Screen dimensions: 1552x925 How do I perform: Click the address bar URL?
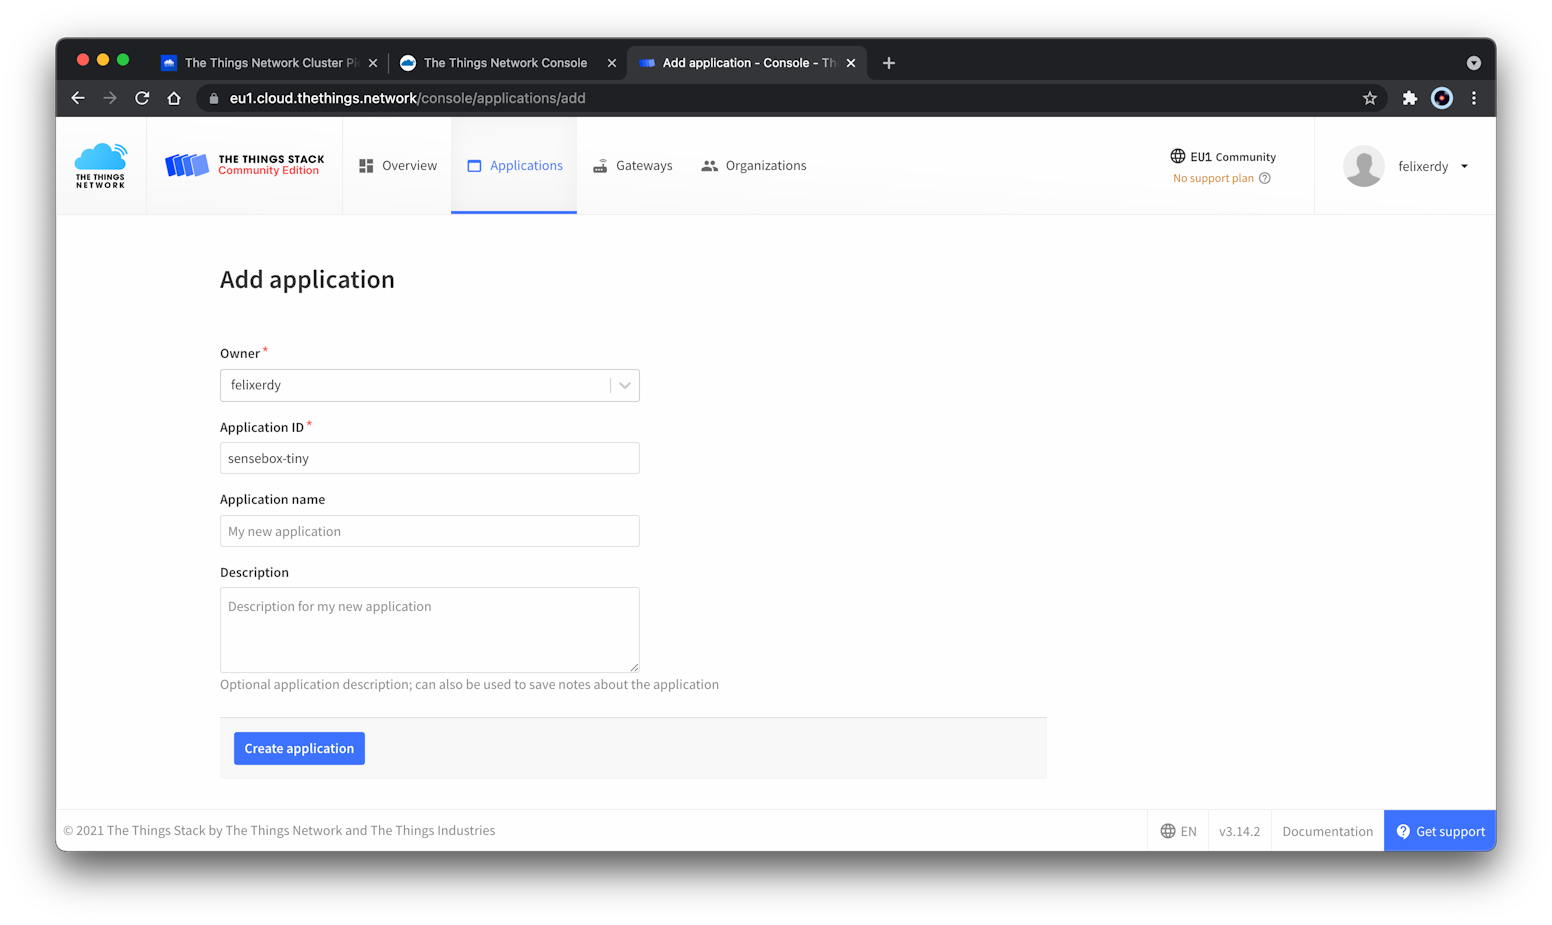click(407, 98)
